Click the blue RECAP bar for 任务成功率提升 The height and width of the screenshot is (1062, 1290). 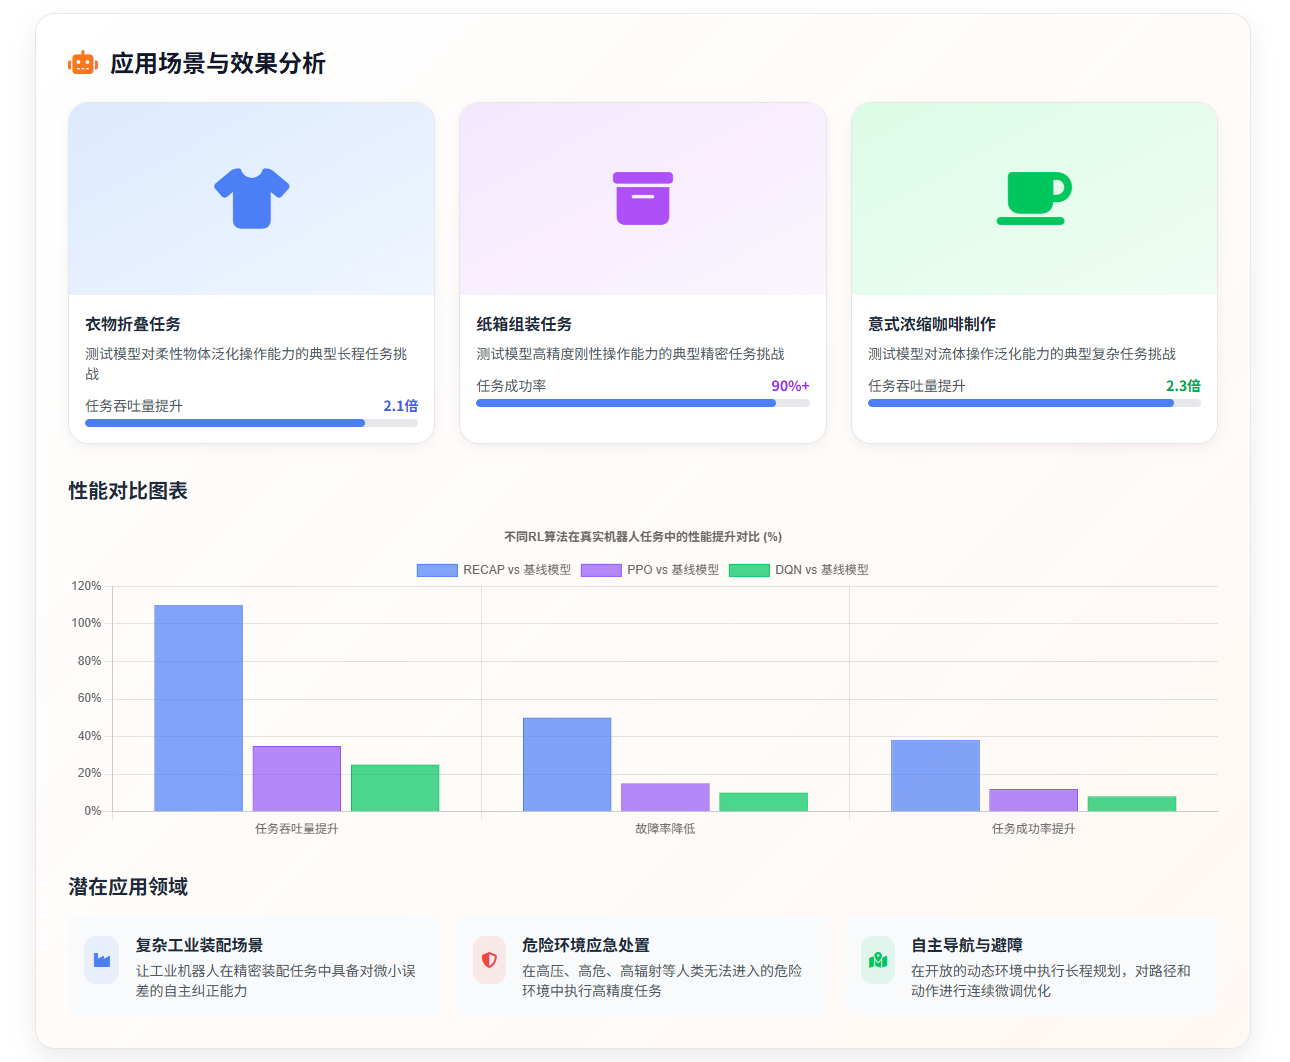pyautogui.click(x=935, y=776)
